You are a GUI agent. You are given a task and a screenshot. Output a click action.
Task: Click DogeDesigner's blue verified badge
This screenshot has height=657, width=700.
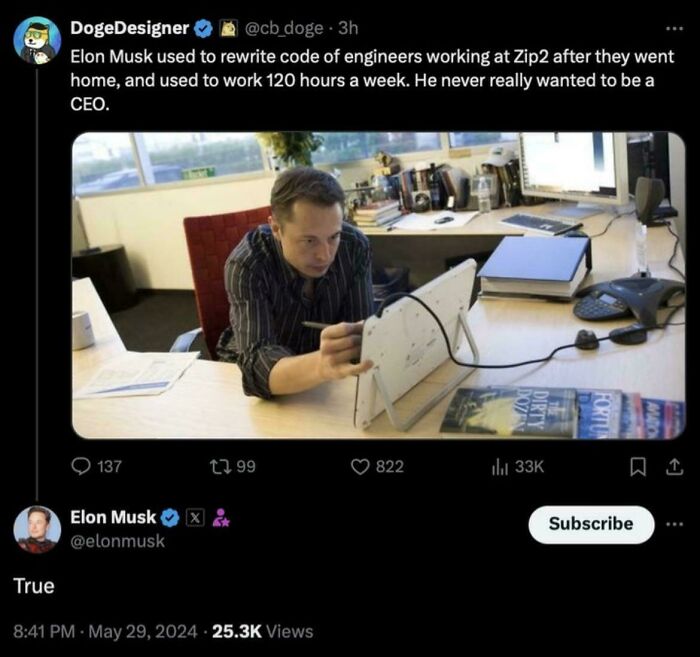point(201,28)
